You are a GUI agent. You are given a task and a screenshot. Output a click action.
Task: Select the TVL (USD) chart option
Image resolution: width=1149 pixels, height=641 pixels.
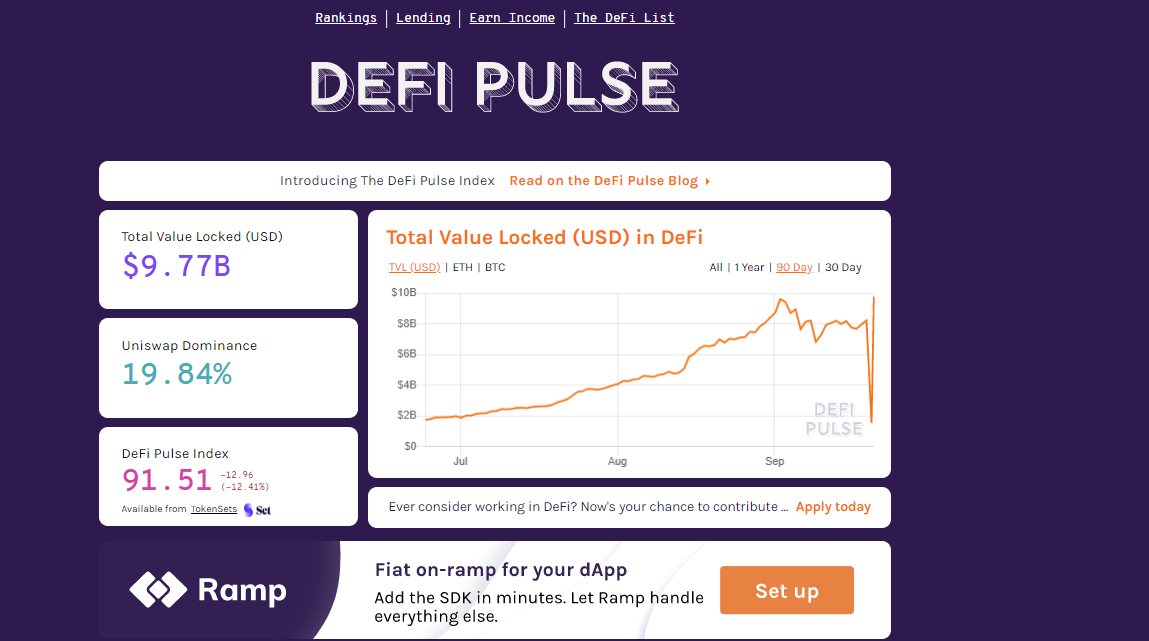pos(414,267)
